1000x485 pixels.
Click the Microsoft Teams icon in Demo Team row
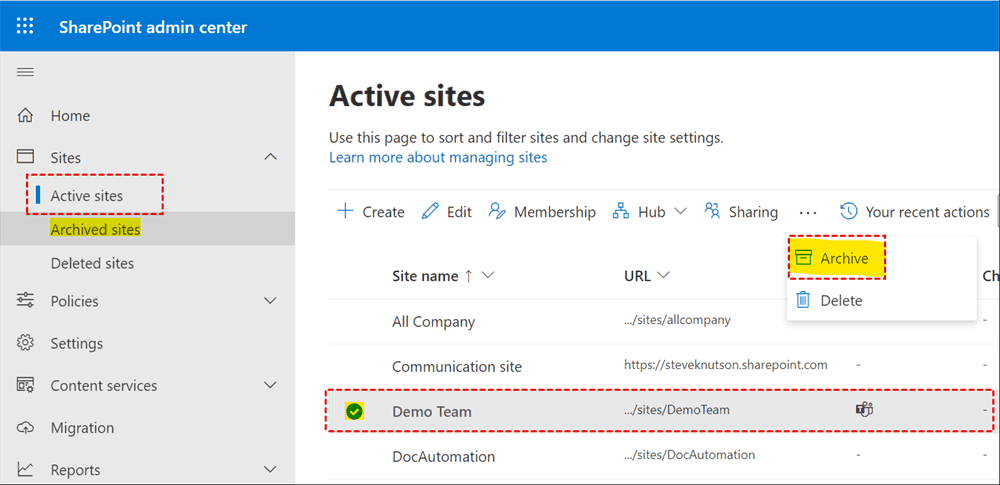tap(864, 410)
